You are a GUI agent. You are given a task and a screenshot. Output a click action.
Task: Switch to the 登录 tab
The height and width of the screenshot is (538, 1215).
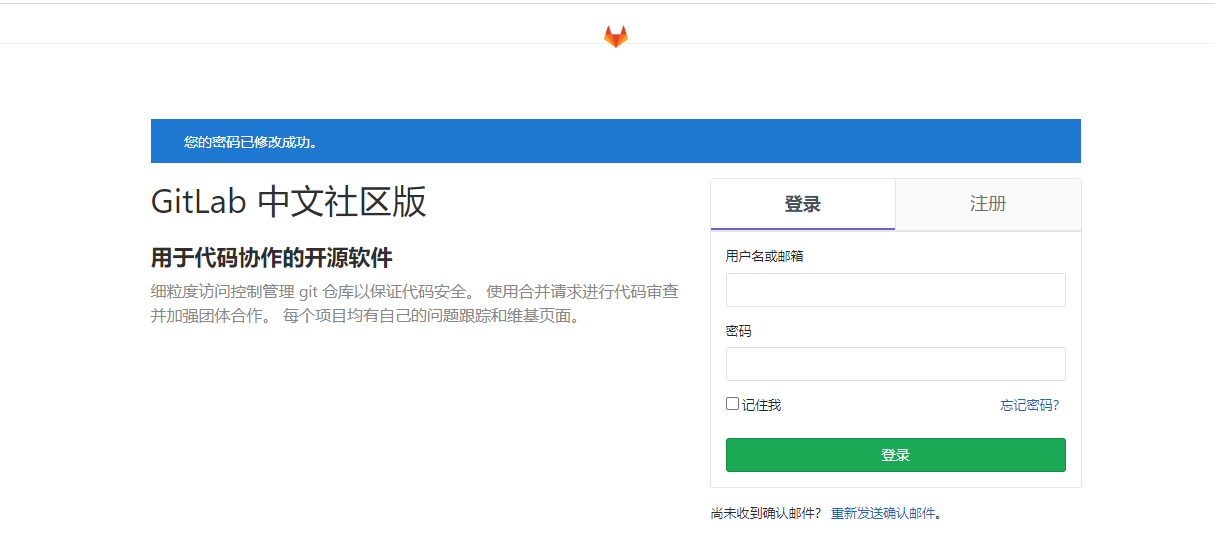[x=803, y=204]
